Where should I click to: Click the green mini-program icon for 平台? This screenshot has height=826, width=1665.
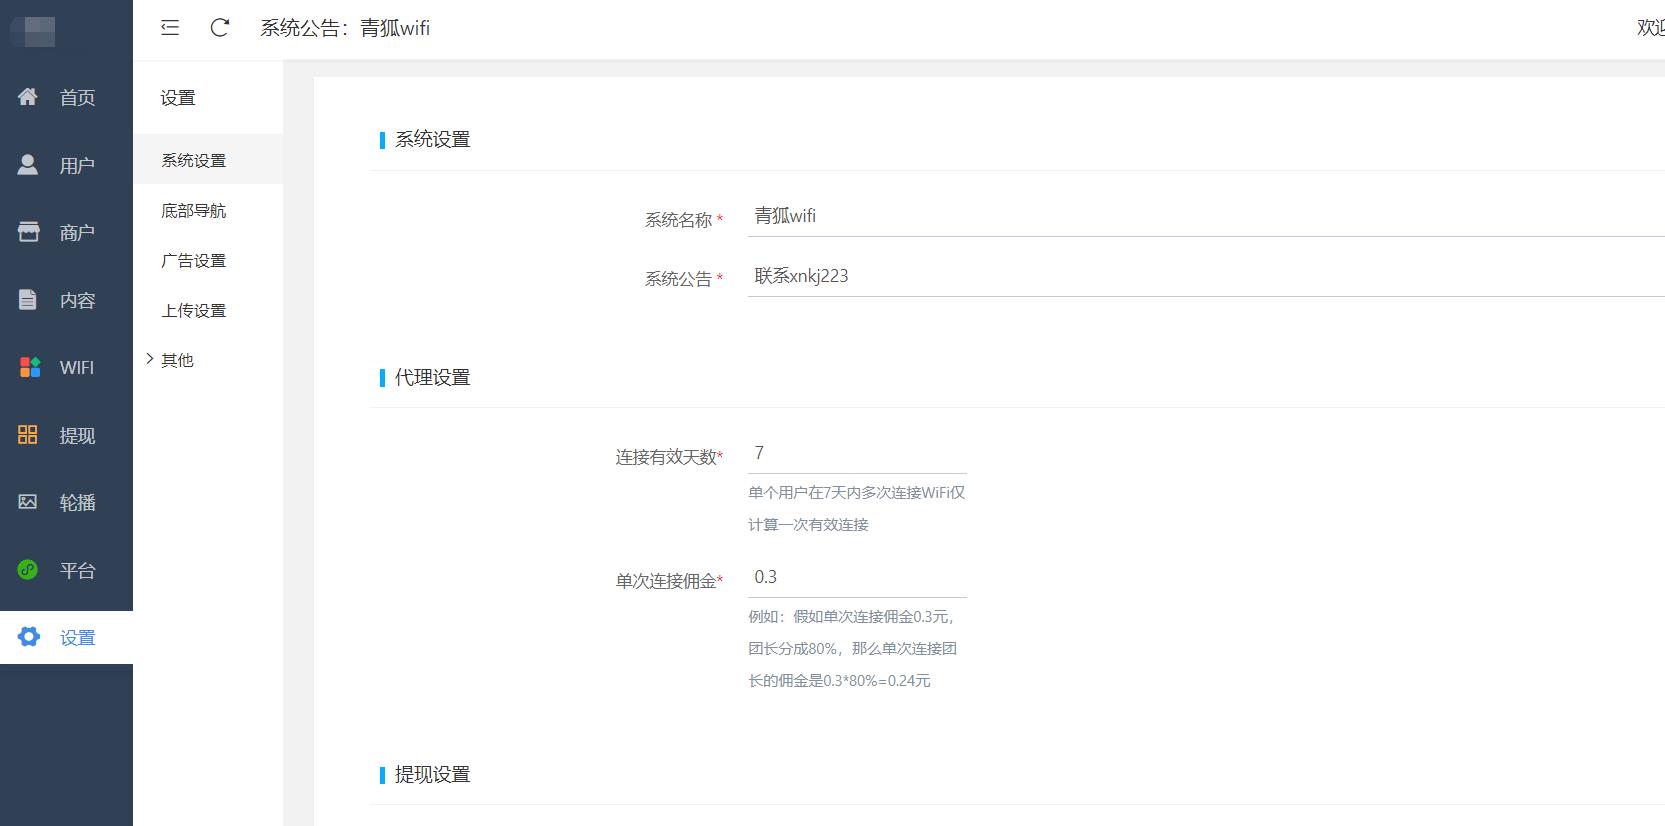[28, 569]
